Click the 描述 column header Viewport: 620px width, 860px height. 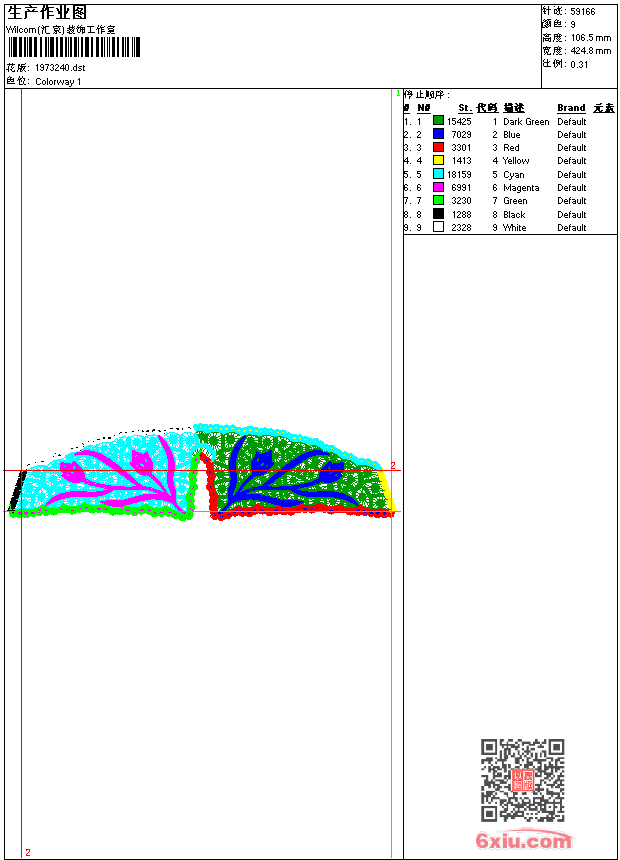tap(514, 108)
